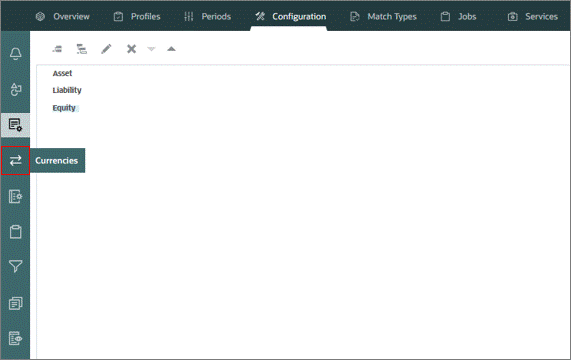Click the pencil edit toolbar icon

click(x=106, y=49)
